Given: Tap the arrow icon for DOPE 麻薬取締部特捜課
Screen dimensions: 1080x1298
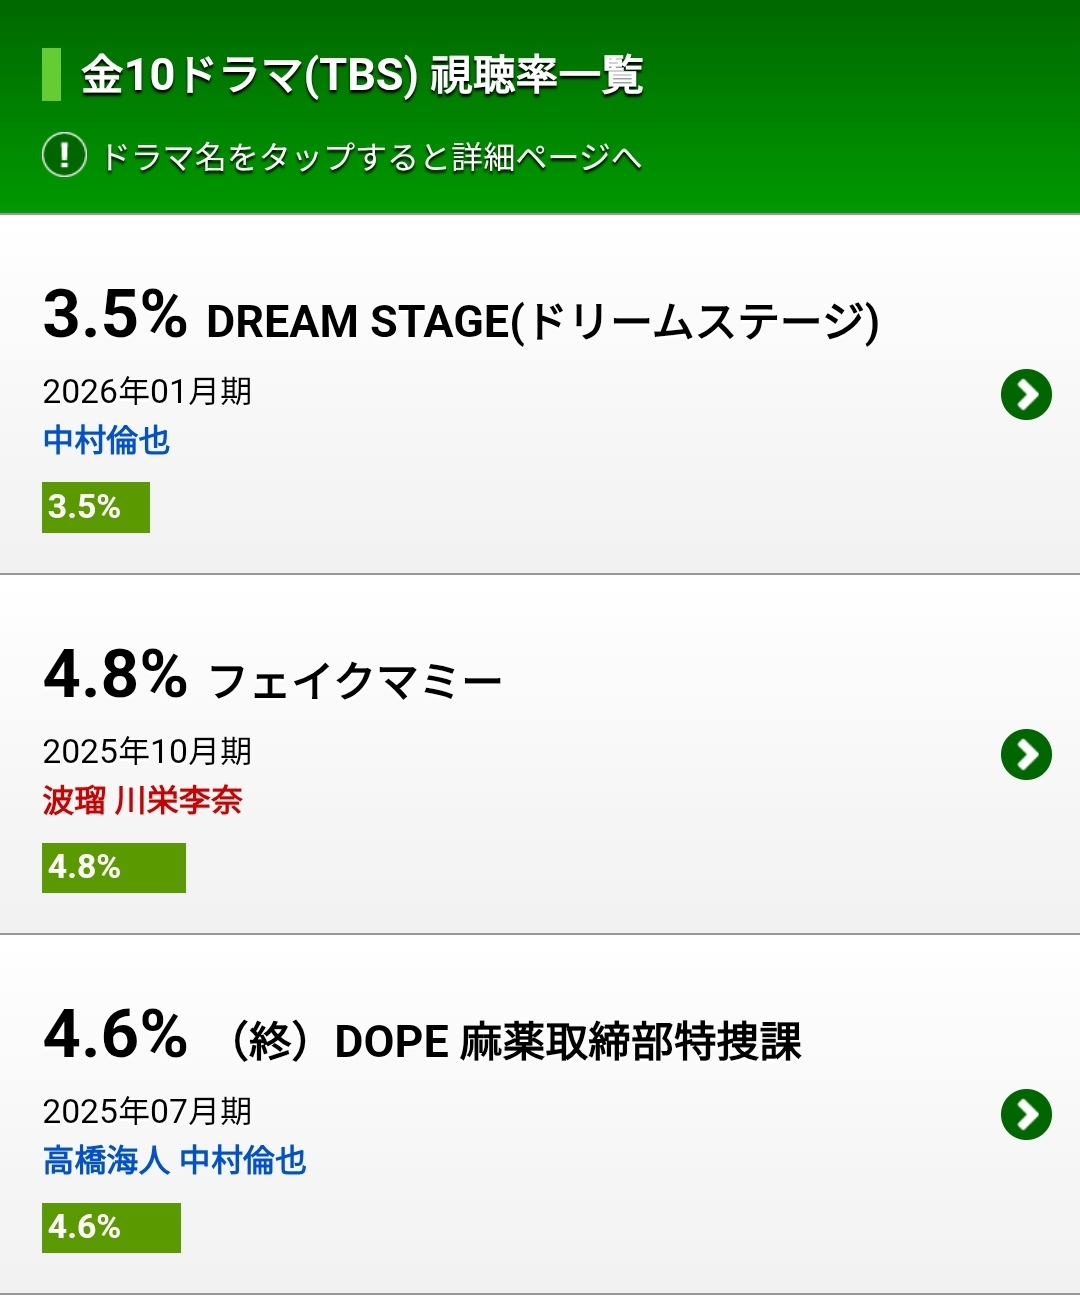Looking at the screenshot, I should [1026, 1115].
